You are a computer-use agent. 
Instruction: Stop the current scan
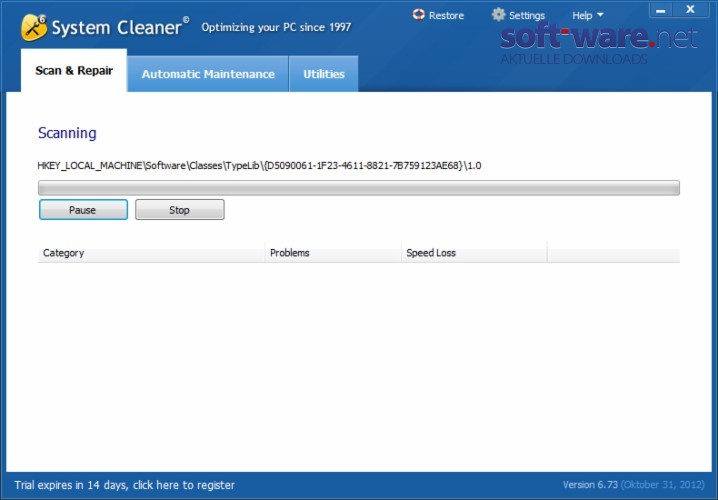[x=180, y=210]
